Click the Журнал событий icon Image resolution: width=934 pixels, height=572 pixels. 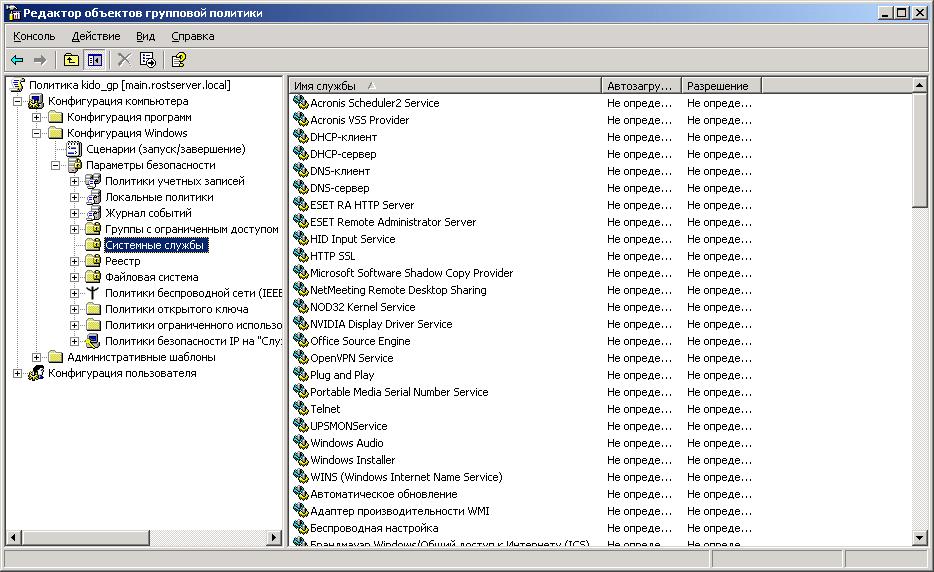[93, 213]
